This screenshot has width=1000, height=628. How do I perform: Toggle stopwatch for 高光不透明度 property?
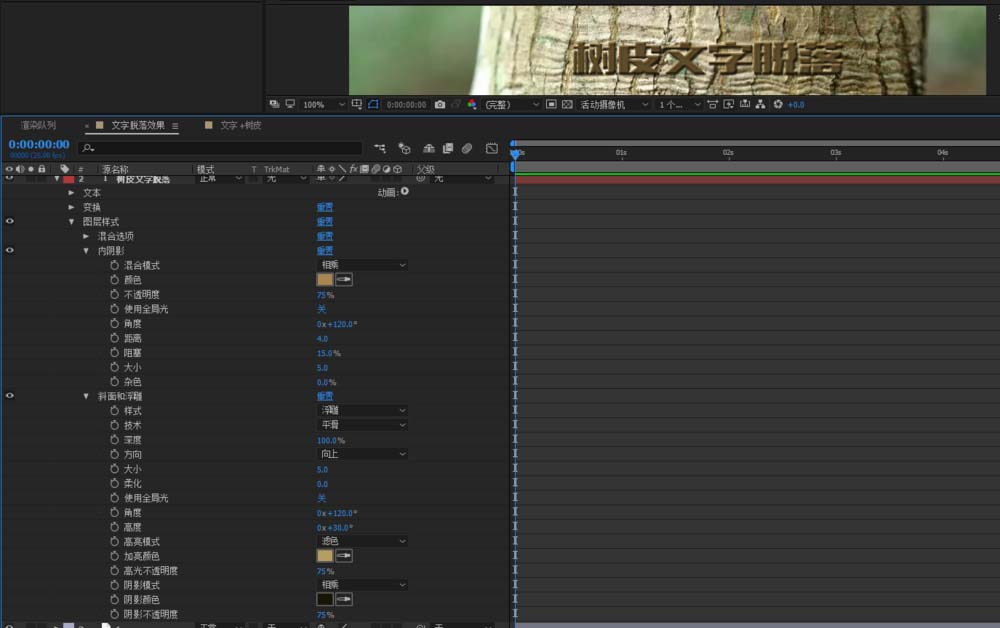tap(114, 571)
